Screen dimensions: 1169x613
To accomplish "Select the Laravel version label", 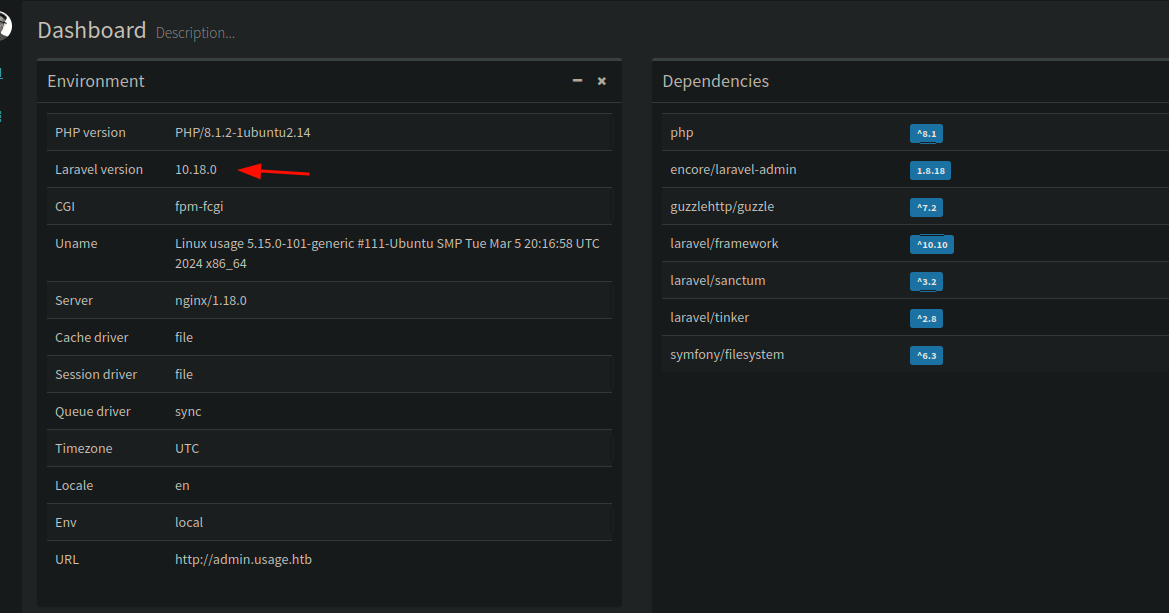I will pyautogui.click(x=99, y=169).
